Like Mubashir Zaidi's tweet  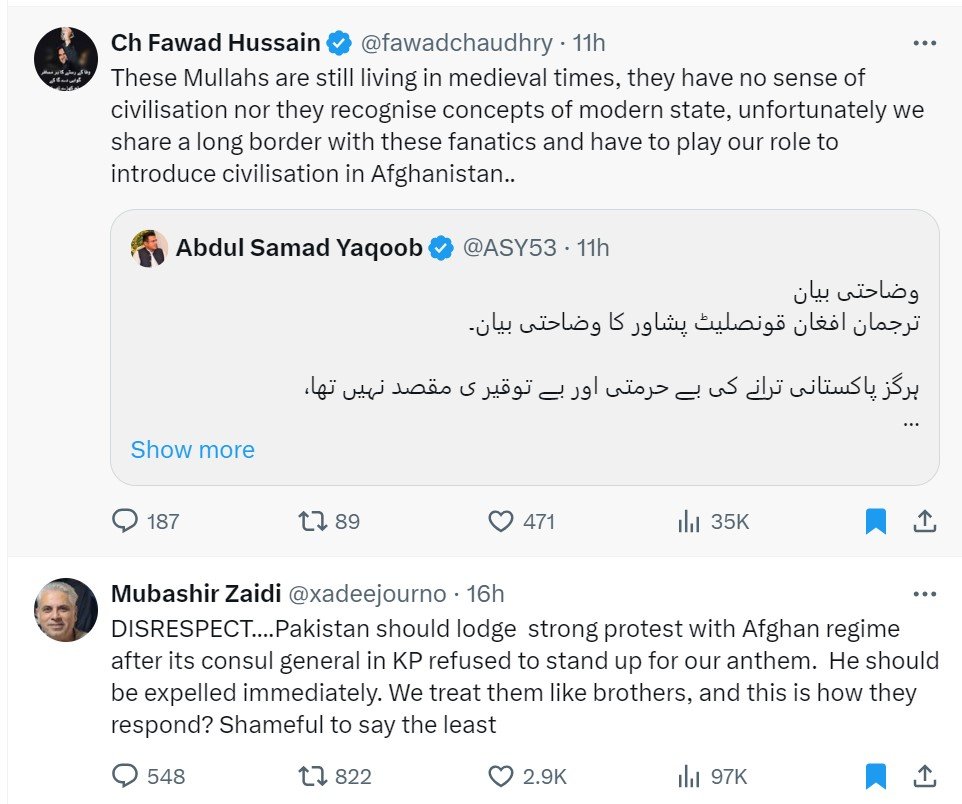point(500,776)
